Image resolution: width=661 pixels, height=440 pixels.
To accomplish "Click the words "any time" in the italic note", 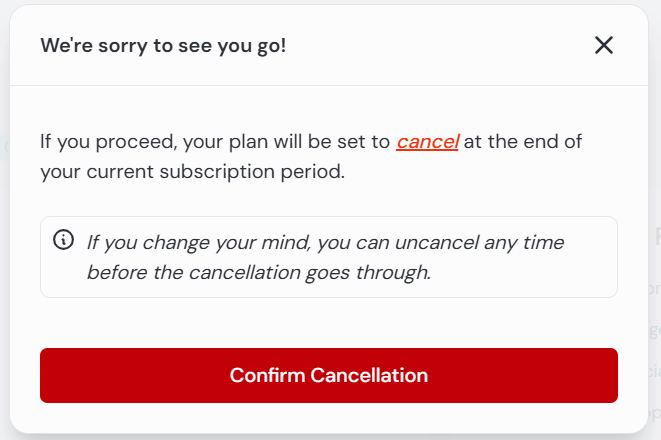I will (524, 243).
